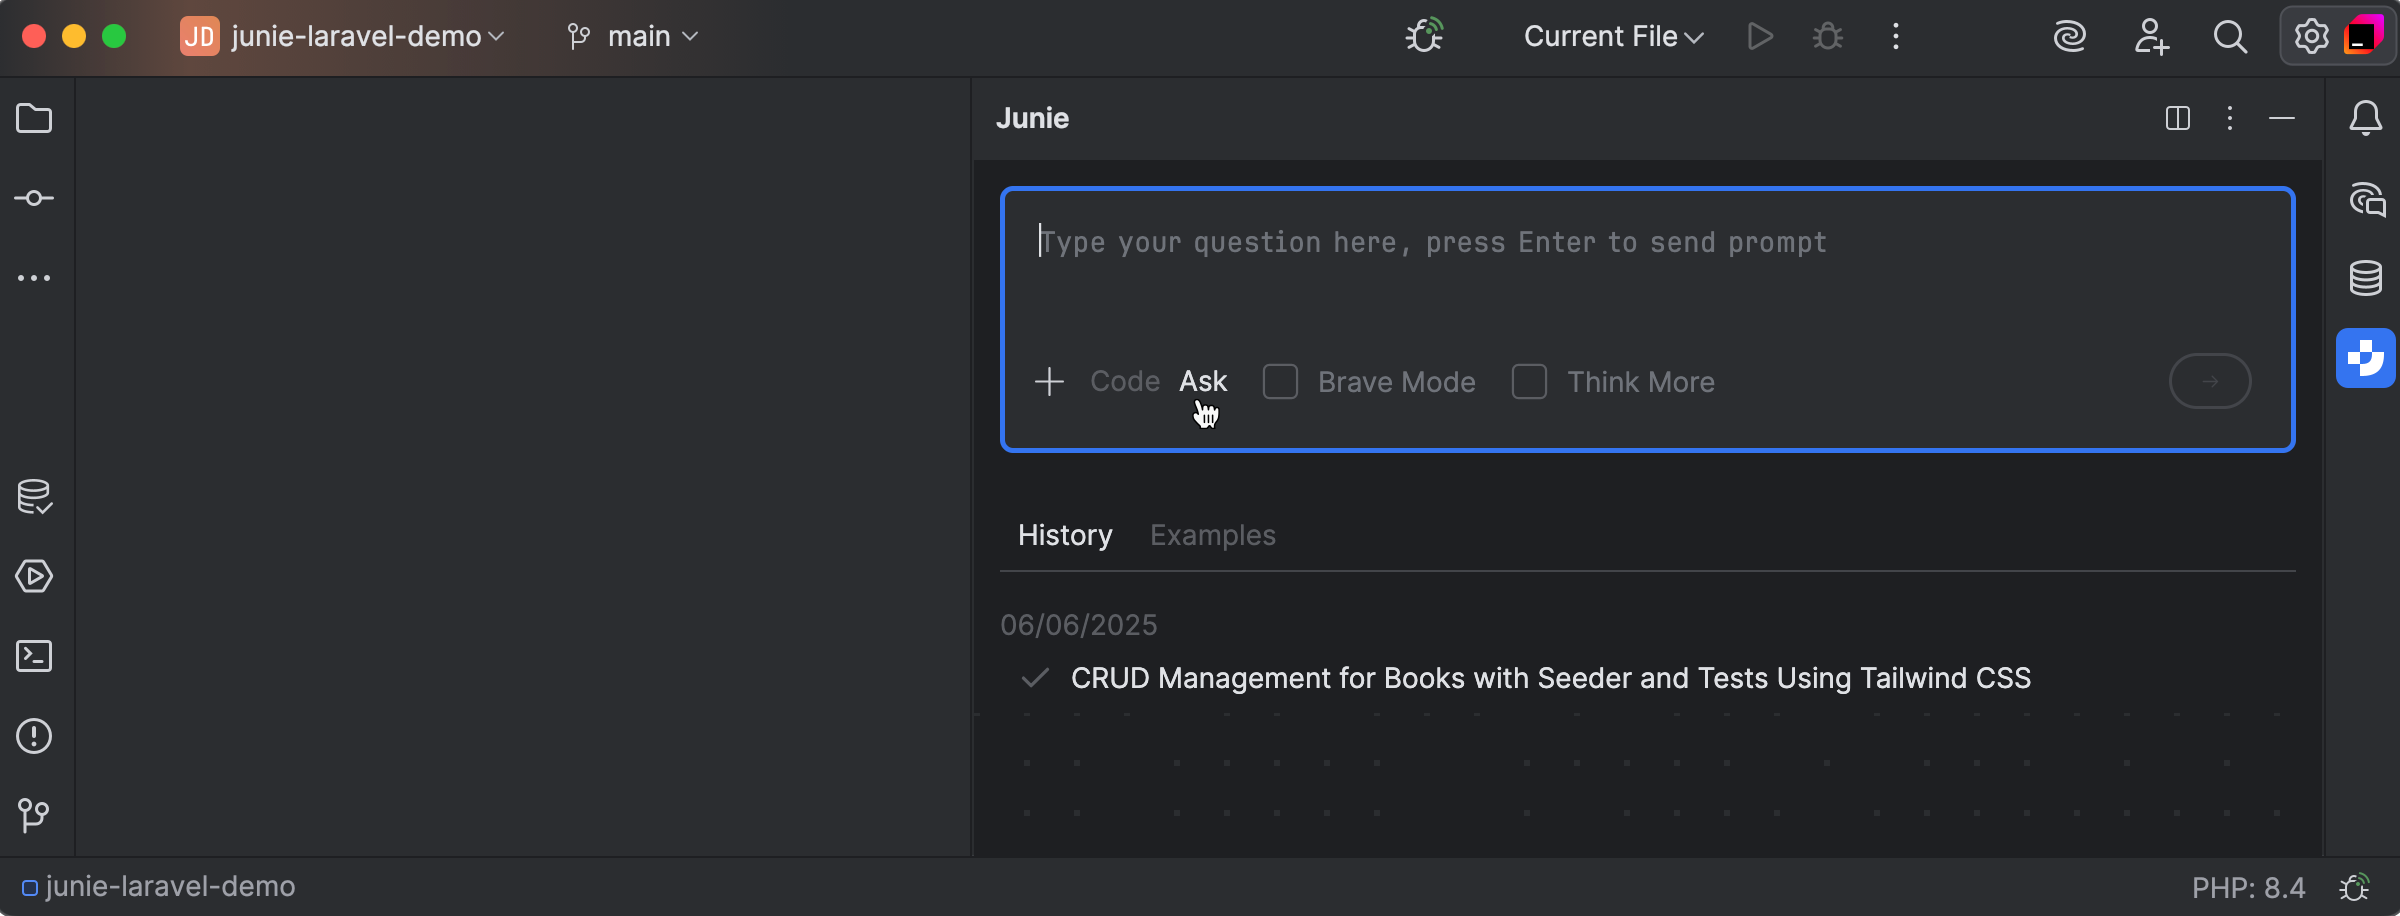Click the AI spiral icon in toolbar
2400x916 pixels.
coord(2069,37)
